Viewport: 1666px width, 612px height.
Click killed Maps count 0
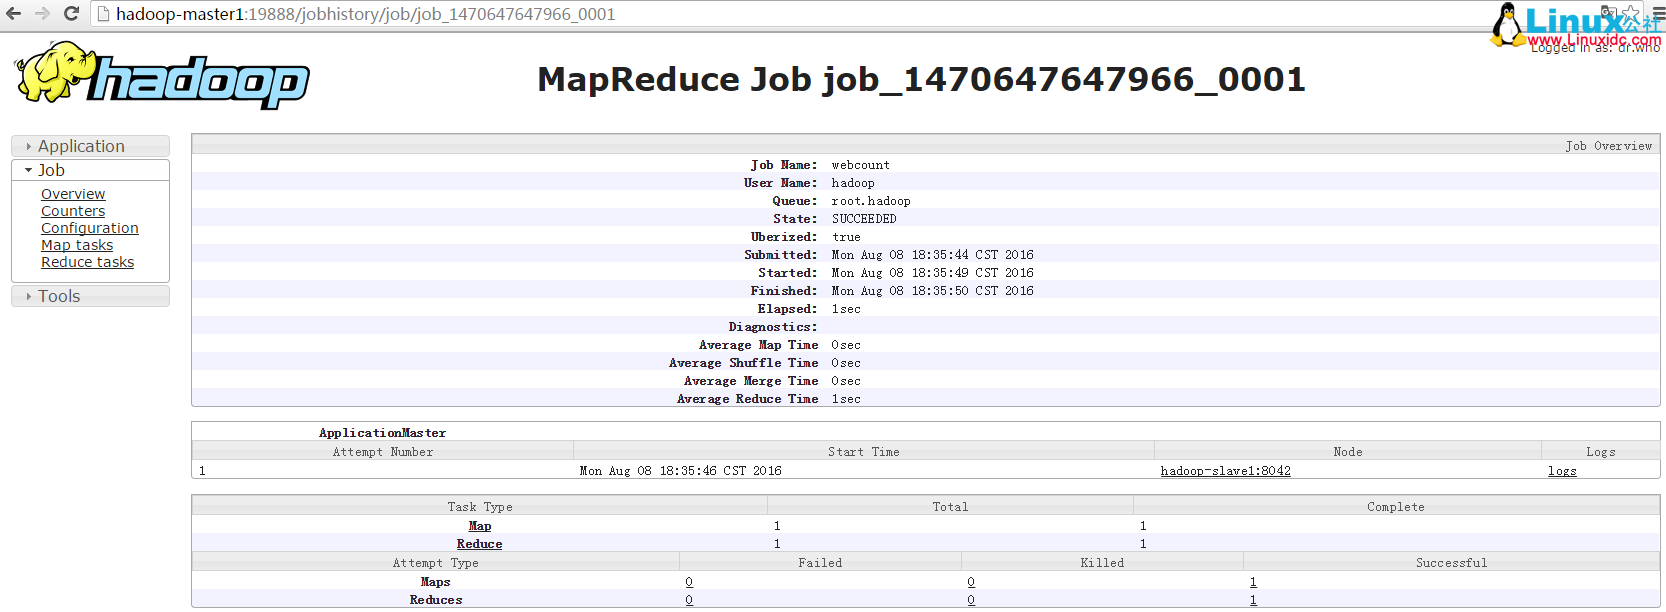point(971,582)
